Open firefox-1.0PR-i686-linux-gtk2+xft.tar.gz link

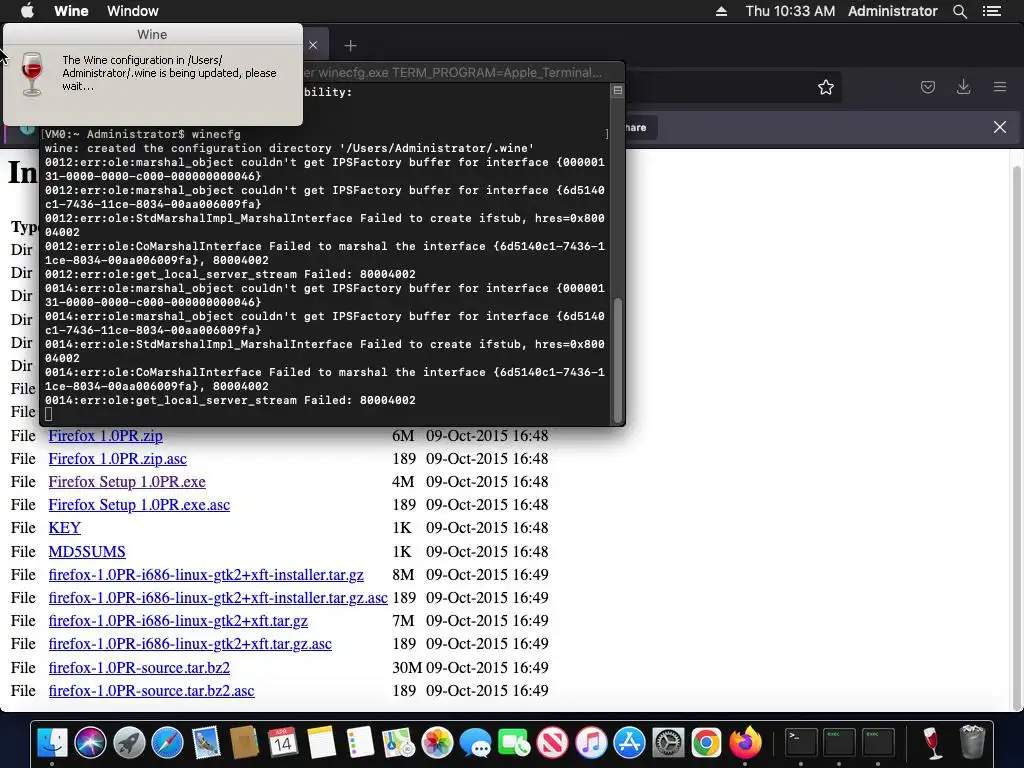[178, 620]
